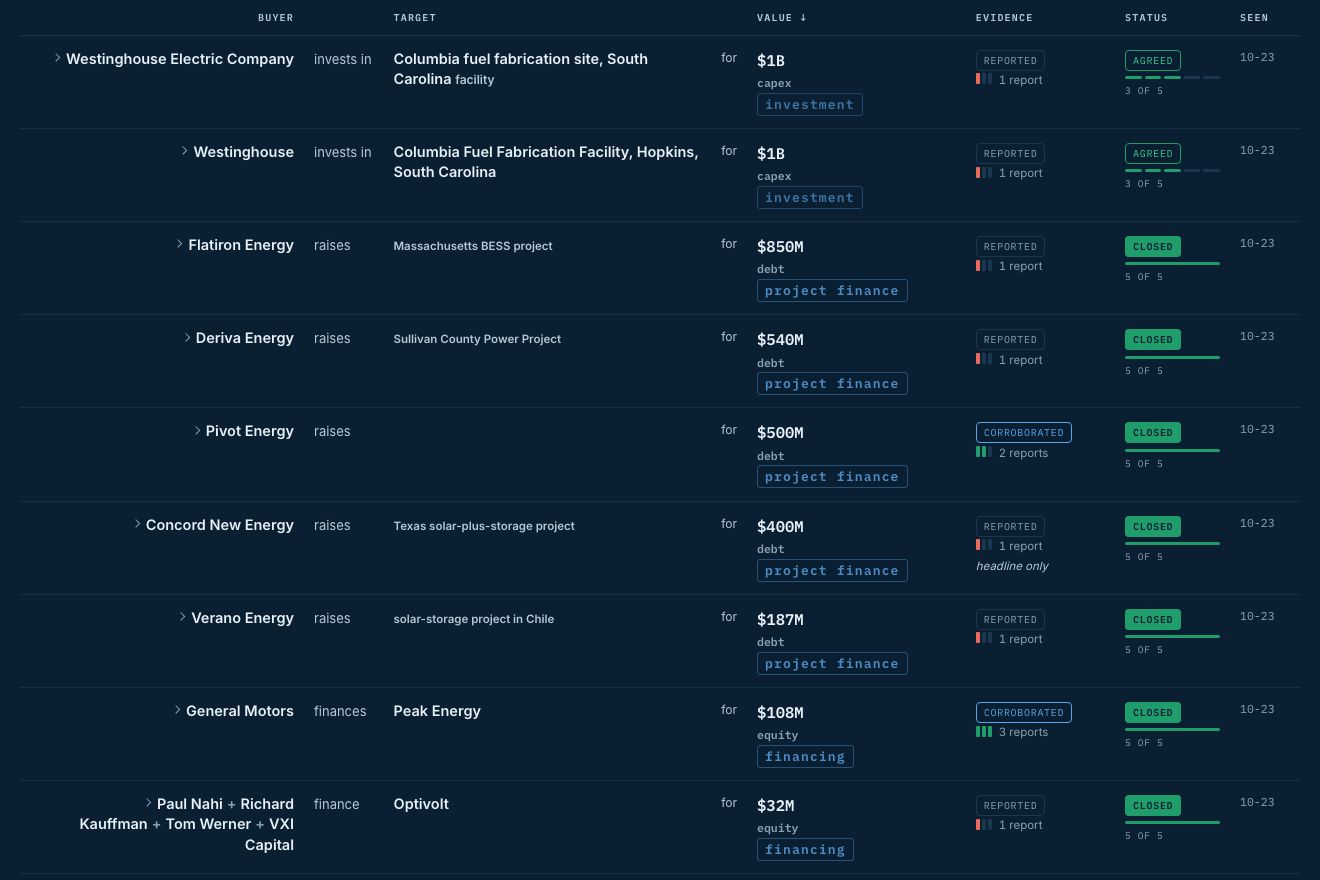The height and width of the screenshot is (880, 1320).
Task: Open the Deriva Energy row chevron
Action: pos(188,338)
